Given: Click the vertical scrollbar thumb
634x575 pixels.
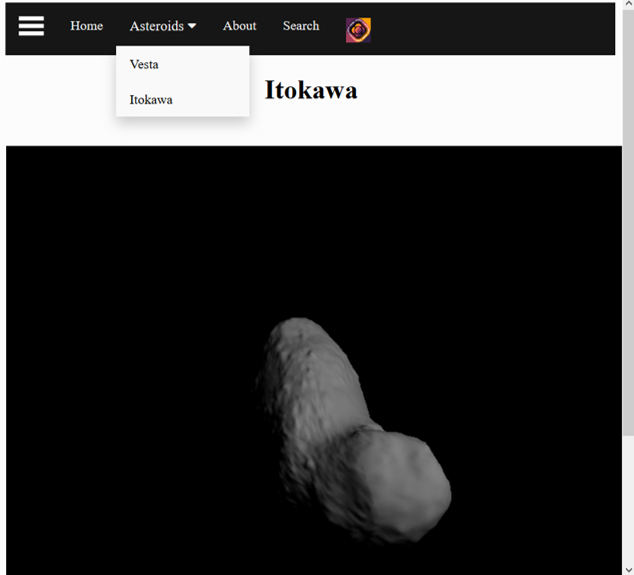Looking at the screenshot, I should [x=628, y=222].
